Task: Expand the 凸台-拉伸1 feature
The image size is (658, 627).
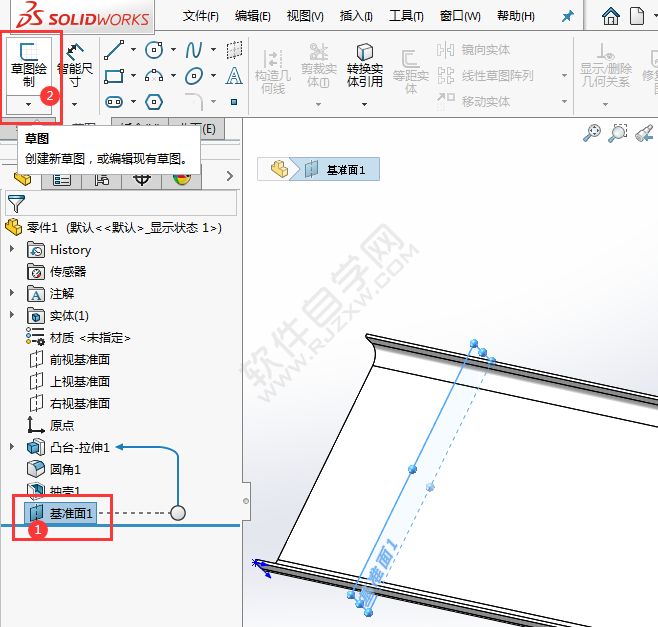Action: tap(12, 447)
